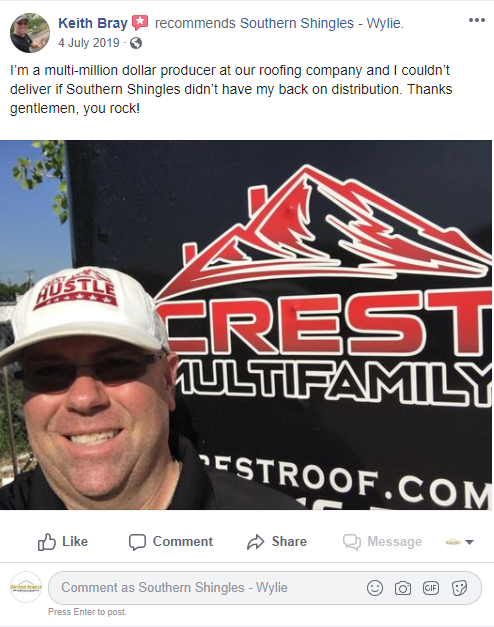Click the Message button
This screenshot has height=627, width=494.
[382, 542]
